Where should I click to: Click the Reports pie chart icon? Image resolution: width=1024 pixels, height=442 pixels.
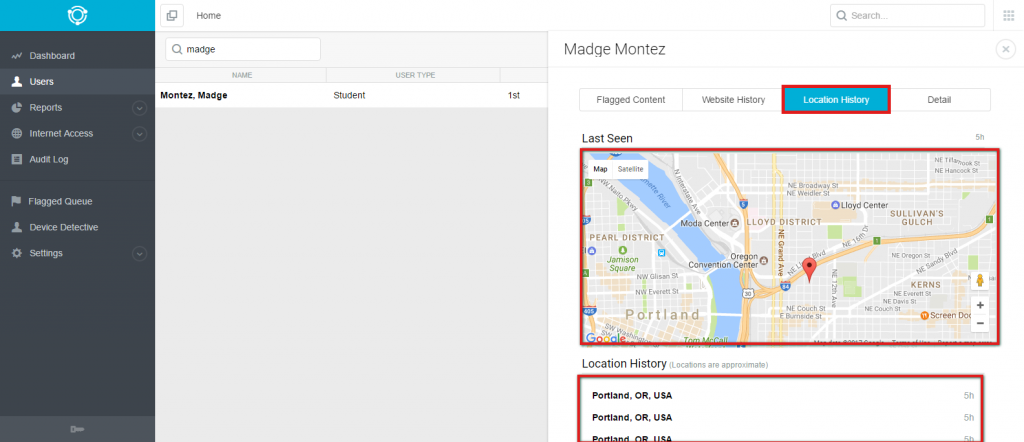tap(17, 108)
